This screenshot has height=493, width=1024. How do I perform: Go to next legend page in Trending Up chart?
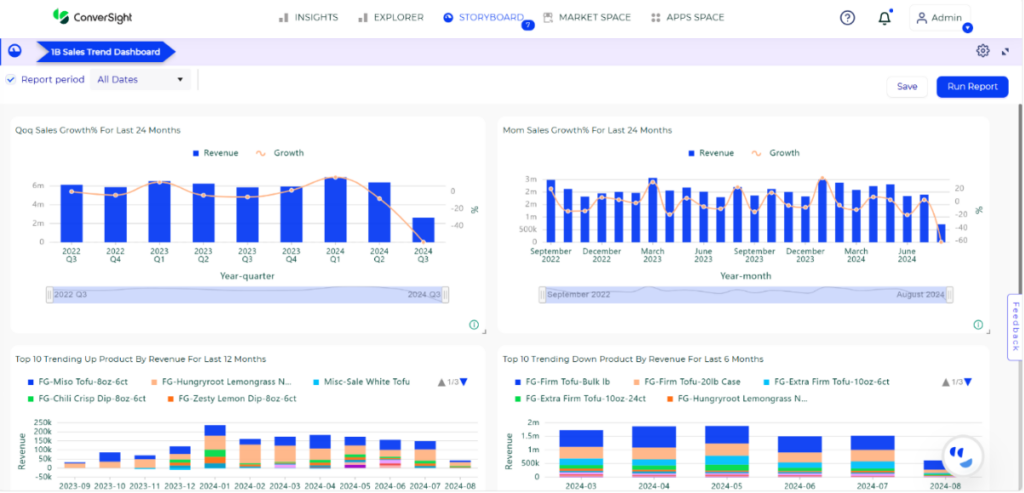click(x=463, y=382)
